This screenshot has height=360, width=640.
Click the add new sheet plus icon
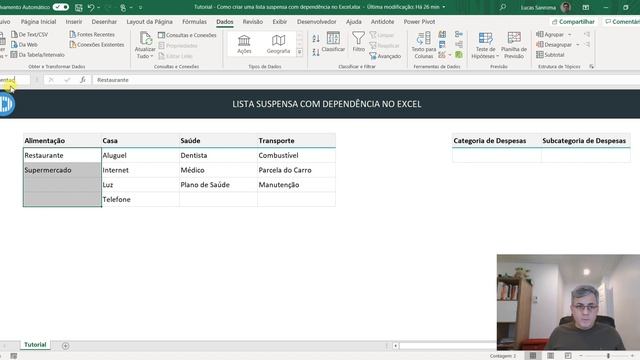click(65, 346)
